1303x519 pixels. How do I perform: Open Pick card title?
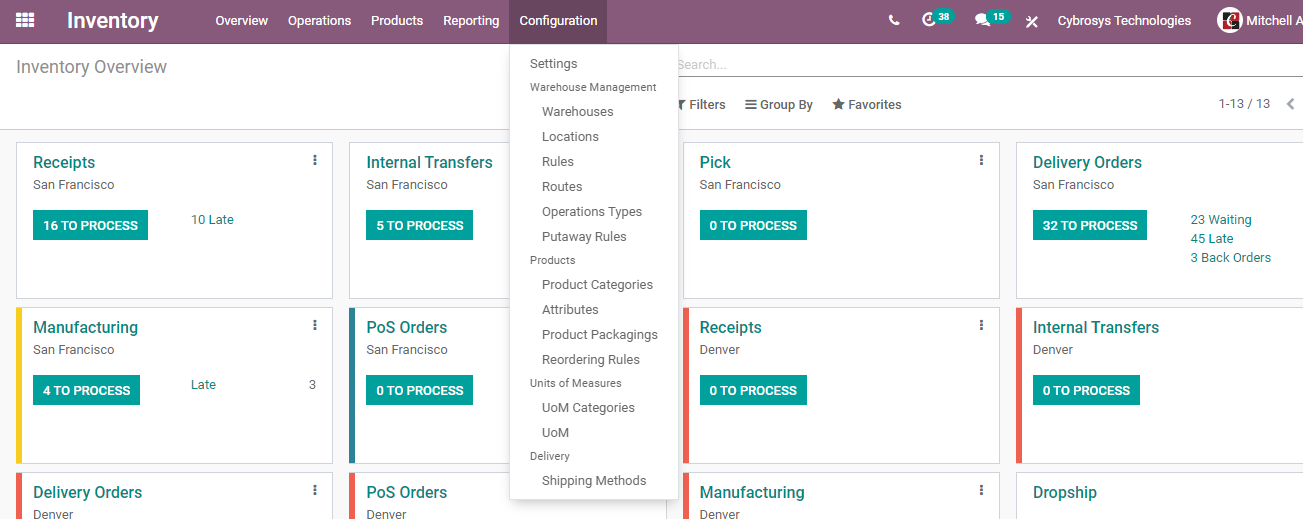(x=715, y=162)
